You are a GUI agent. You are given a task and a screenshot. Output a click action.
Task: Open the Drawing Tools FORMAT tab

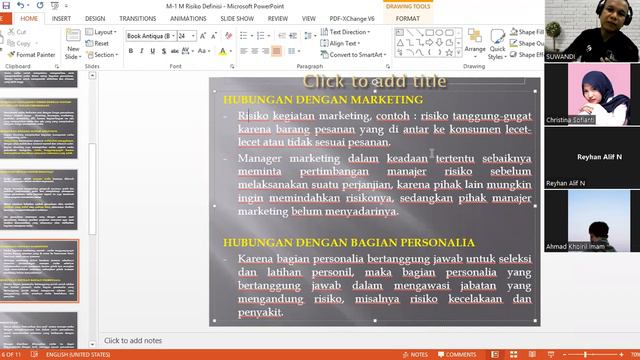pos(408,19)
